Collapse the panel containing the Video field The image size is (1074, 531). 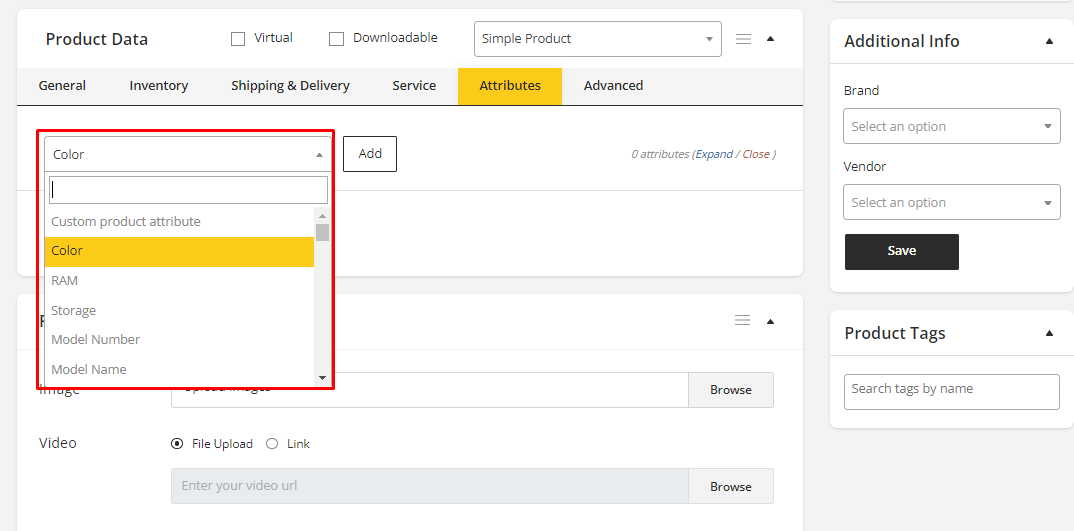770,321
